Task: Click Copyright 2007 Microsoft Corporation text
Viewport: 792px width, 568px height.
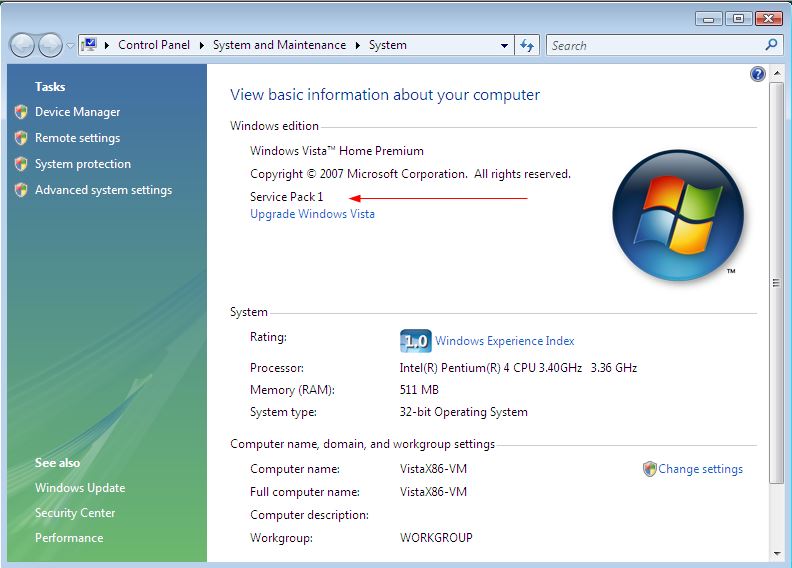Action: (410, 174)
